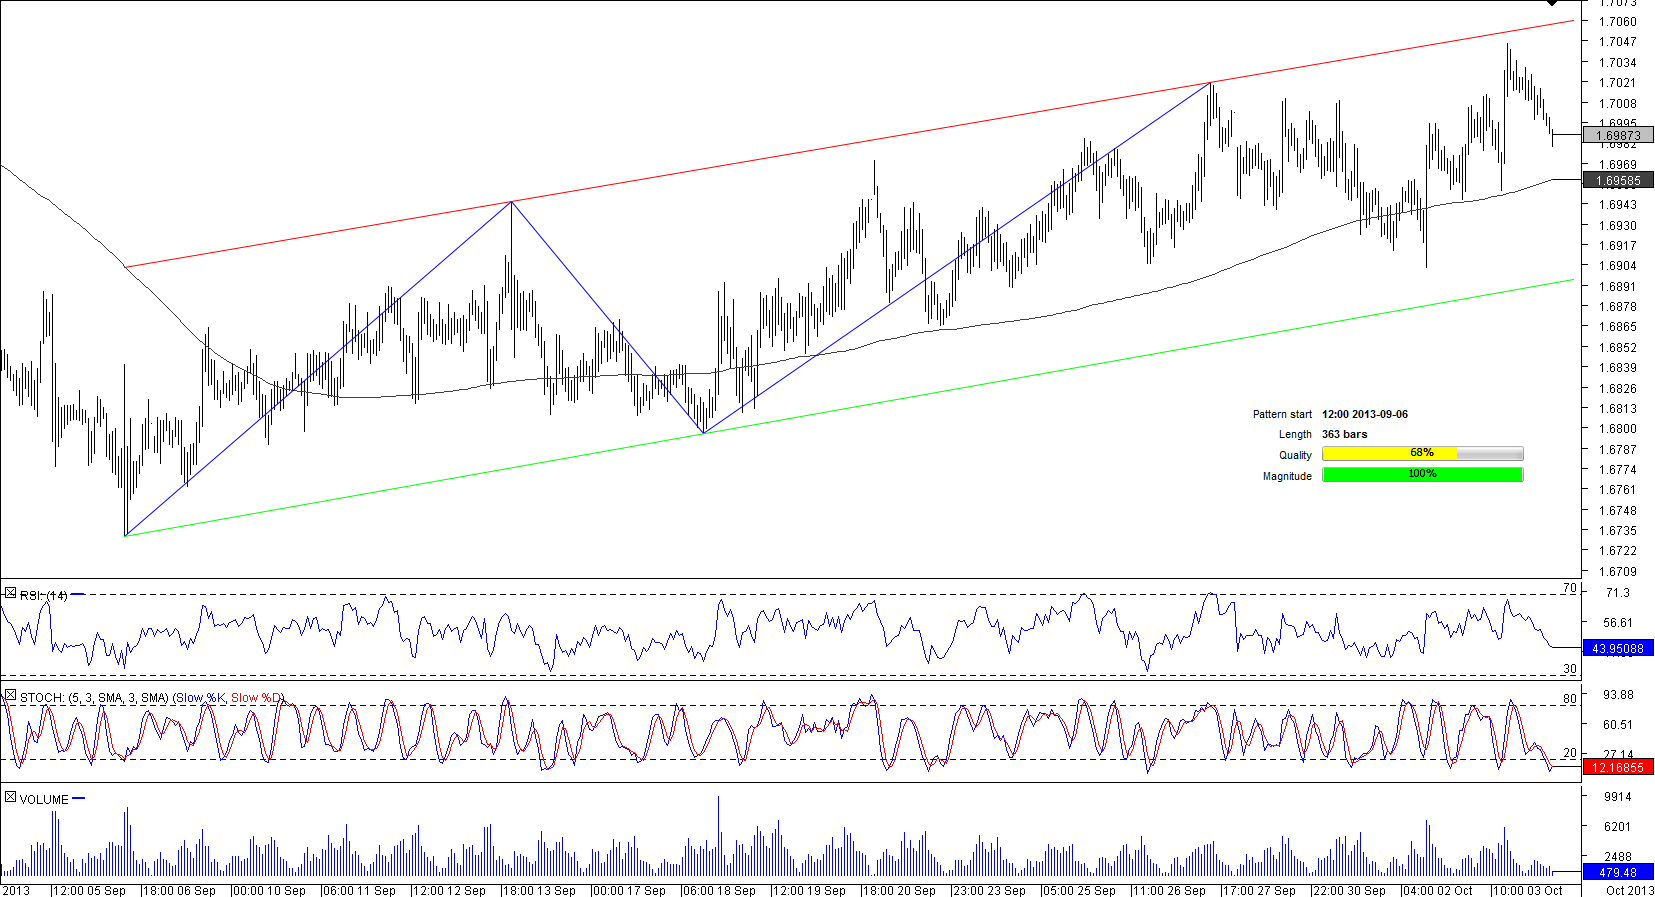Click the 06:00 18 Sep time label
Screen dimensions: 1655x897
[x=719, y=891]
